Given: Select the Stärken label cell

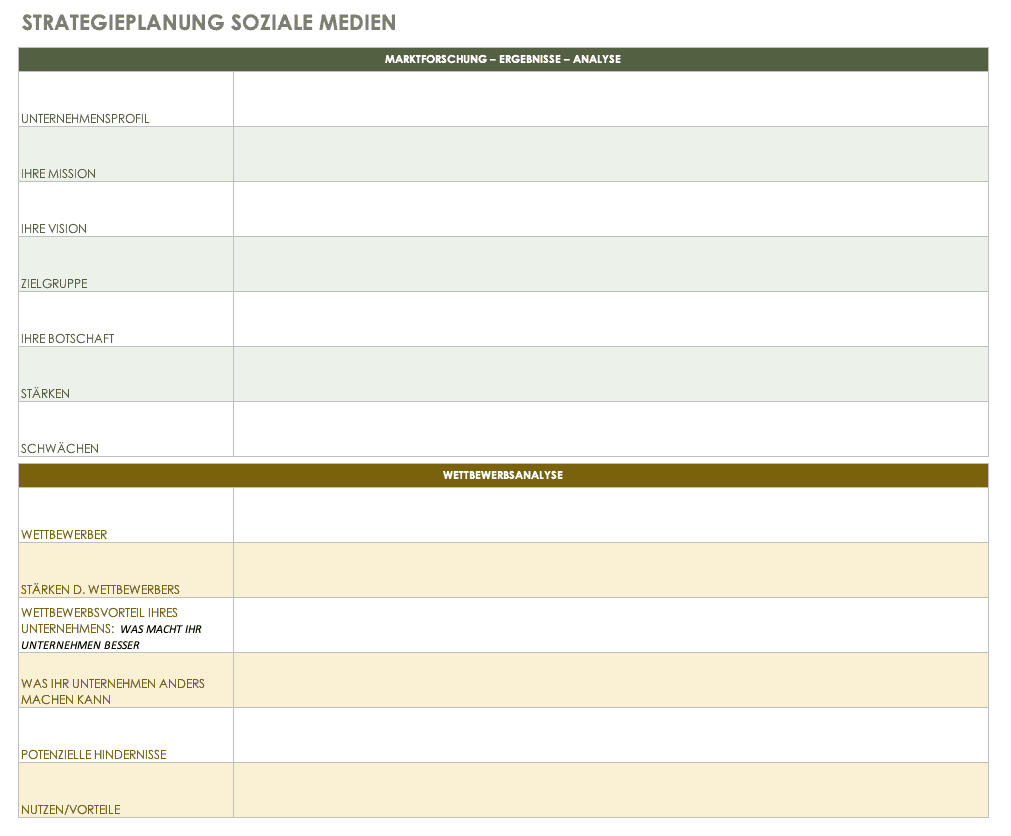Looking at the screenshot, I should (x=126, y=375).
